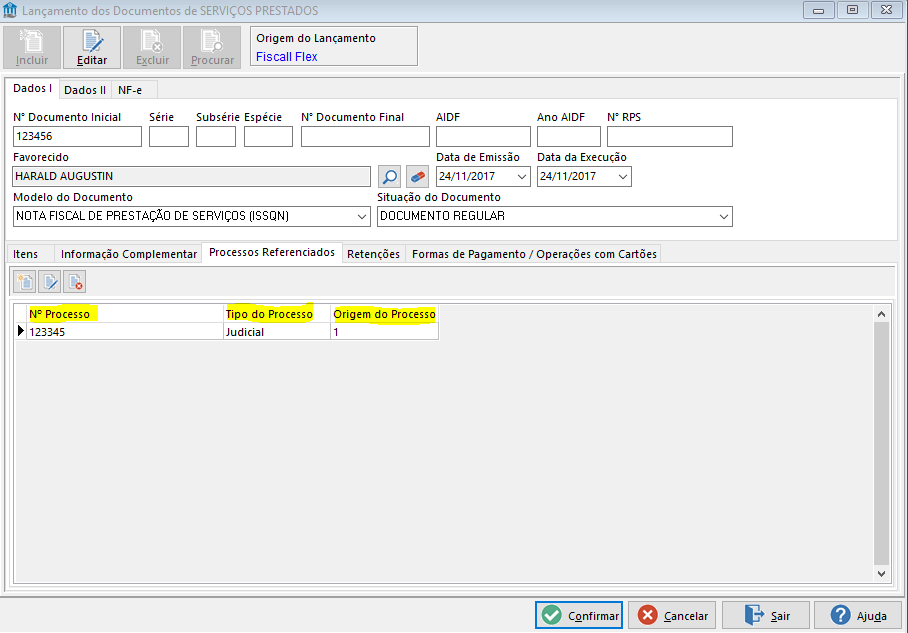Open Data de Emissão date dropdown
908x633 pixels.
[x=522, y=177]
